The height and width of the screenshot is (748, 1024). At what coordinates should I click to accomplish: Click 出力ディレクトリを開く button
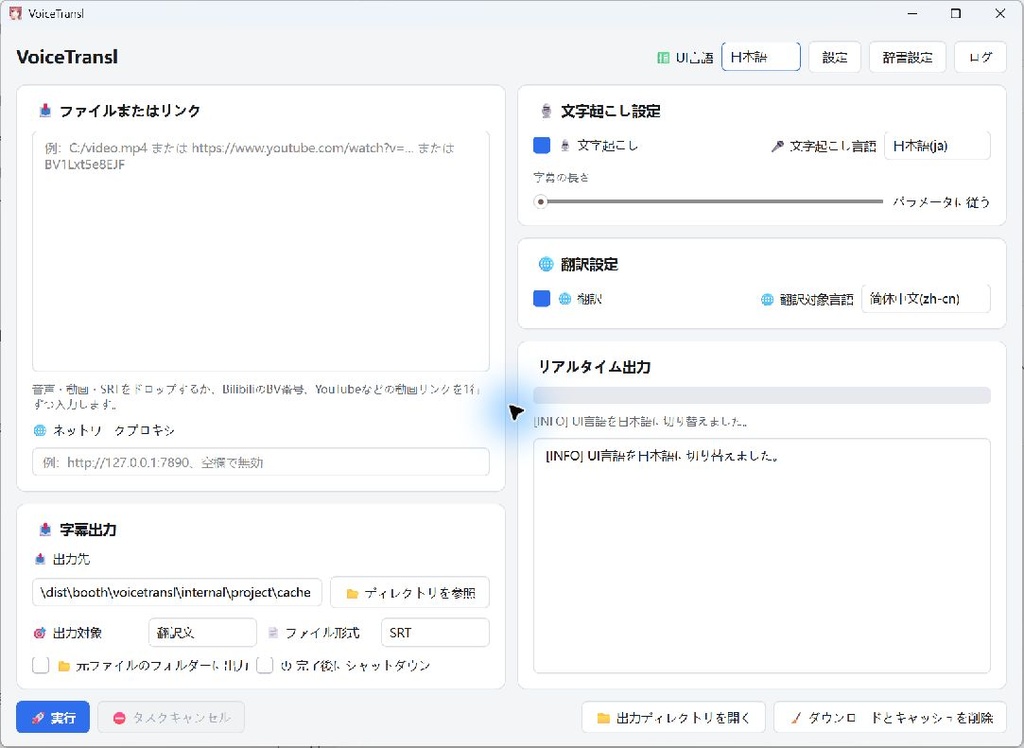point(673,717)
